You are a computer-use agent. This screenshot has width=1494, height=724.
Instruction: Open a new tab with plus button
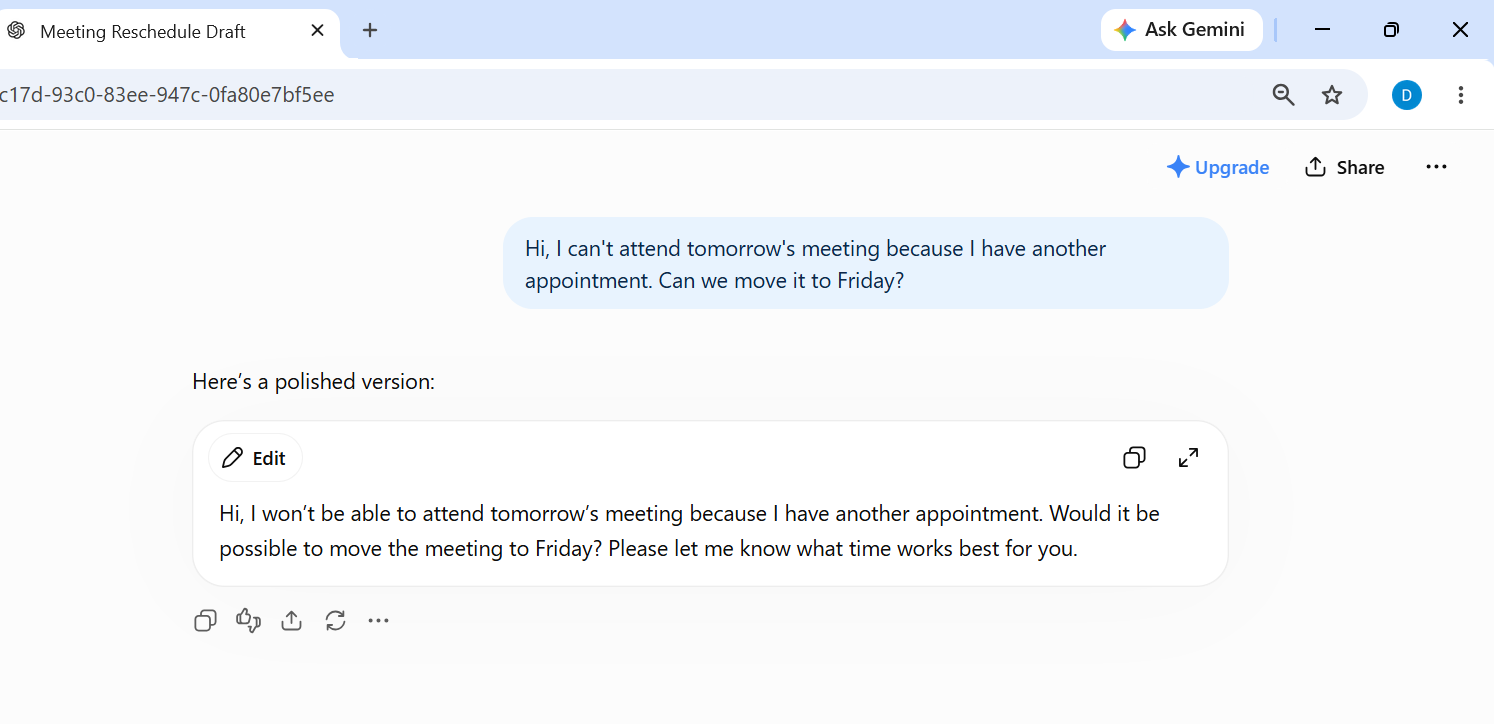point(370,30)
